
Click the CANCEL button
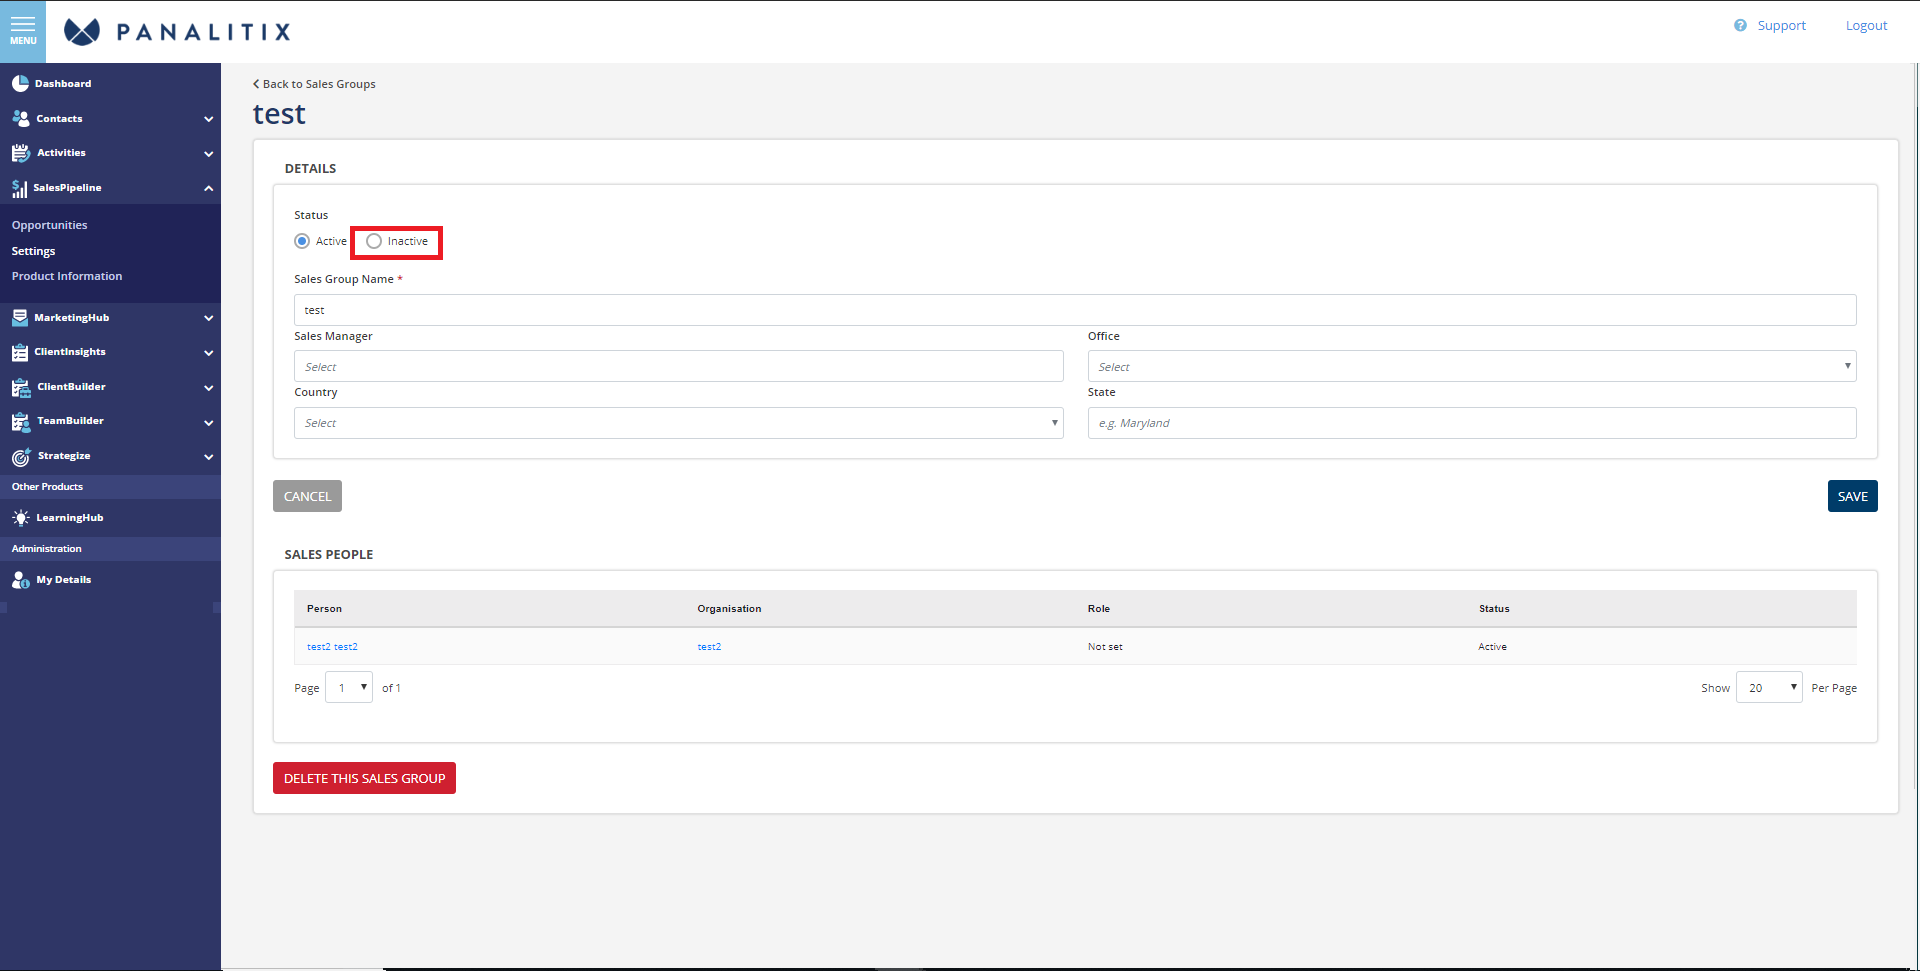307,496
